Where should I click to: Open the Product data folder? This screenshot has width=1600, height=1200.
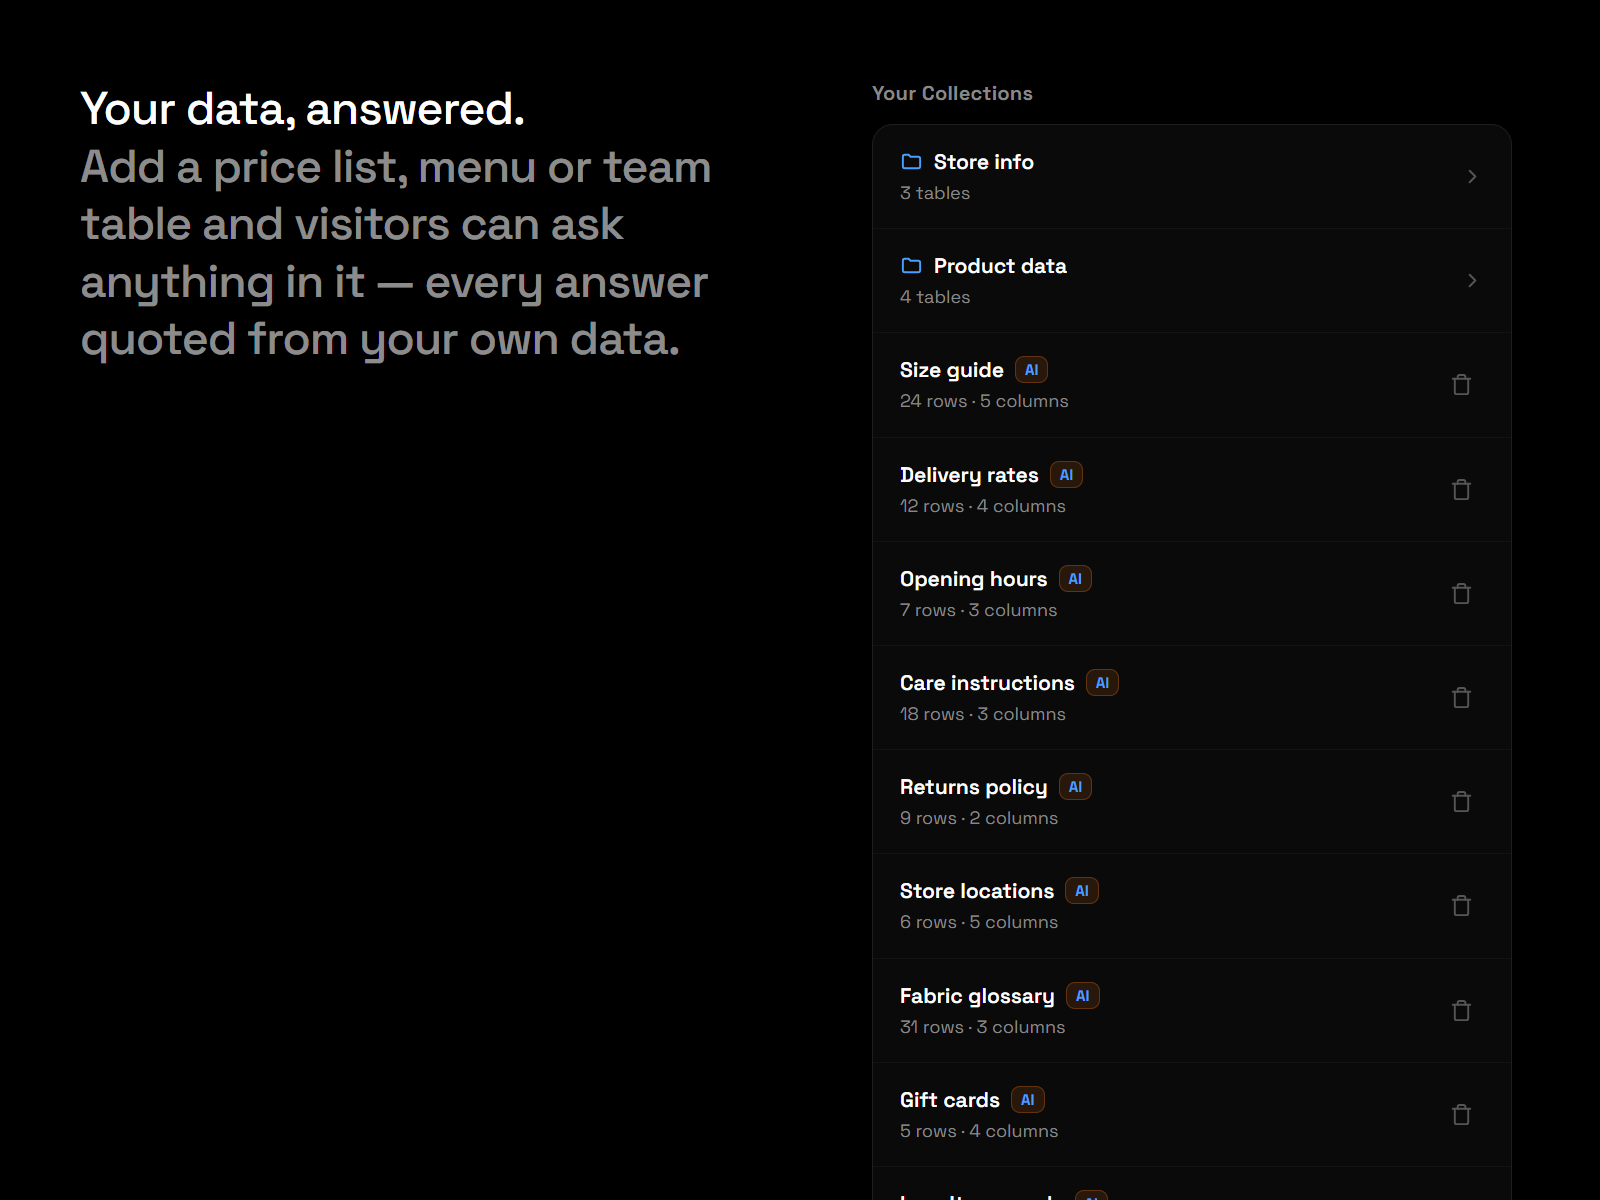(x=1191, y=281)
